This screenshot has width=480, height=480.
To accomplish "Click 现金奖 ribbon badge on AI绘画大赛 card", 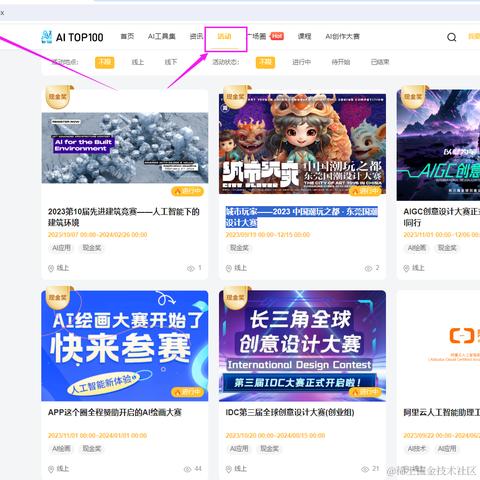I will click(x=58, y=297).
